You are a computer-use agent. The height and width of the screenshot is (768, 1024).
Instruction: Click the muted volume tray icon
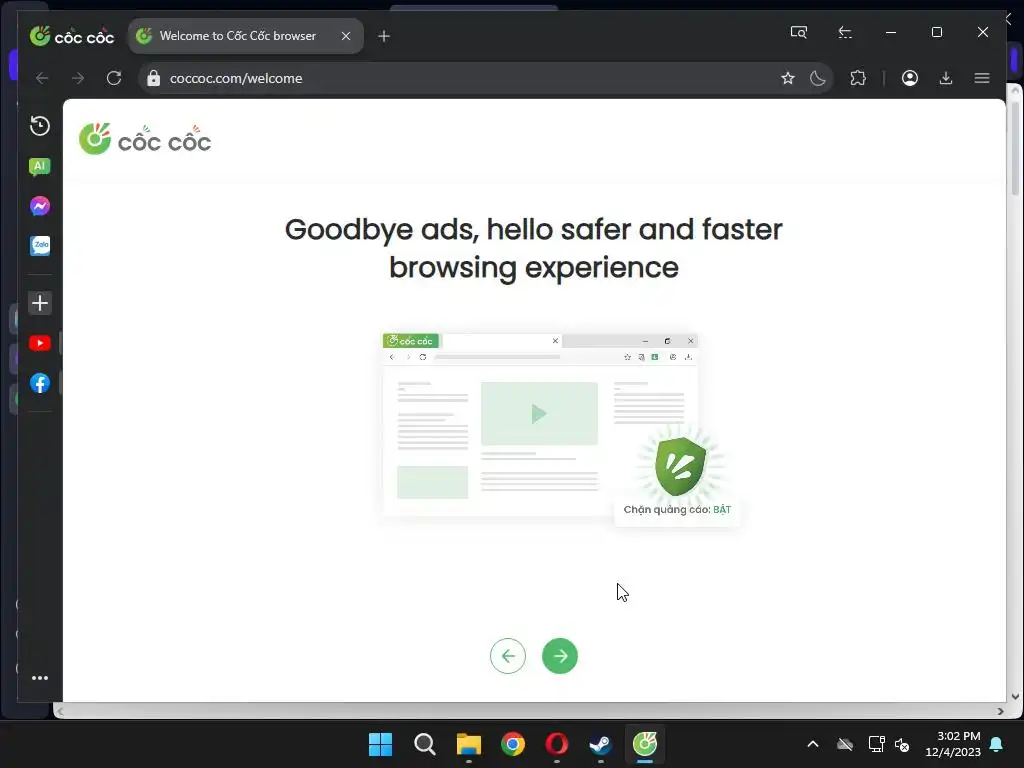pyautogui.click(x=902, y=744)
